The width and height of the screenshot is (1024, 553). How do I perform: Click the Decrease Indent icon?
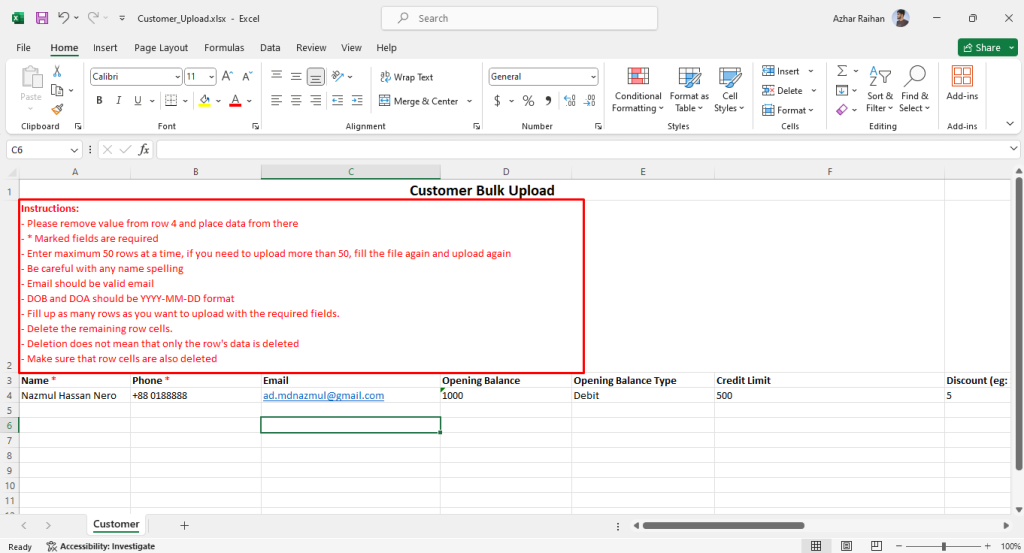coord(337,101)
